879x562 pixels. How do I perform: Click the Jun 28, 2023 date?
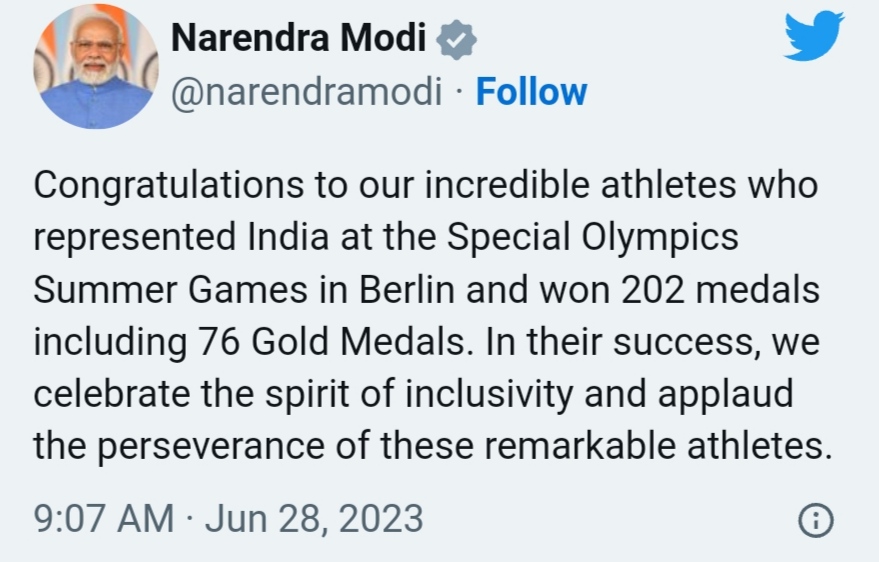[x=314, y=519]
